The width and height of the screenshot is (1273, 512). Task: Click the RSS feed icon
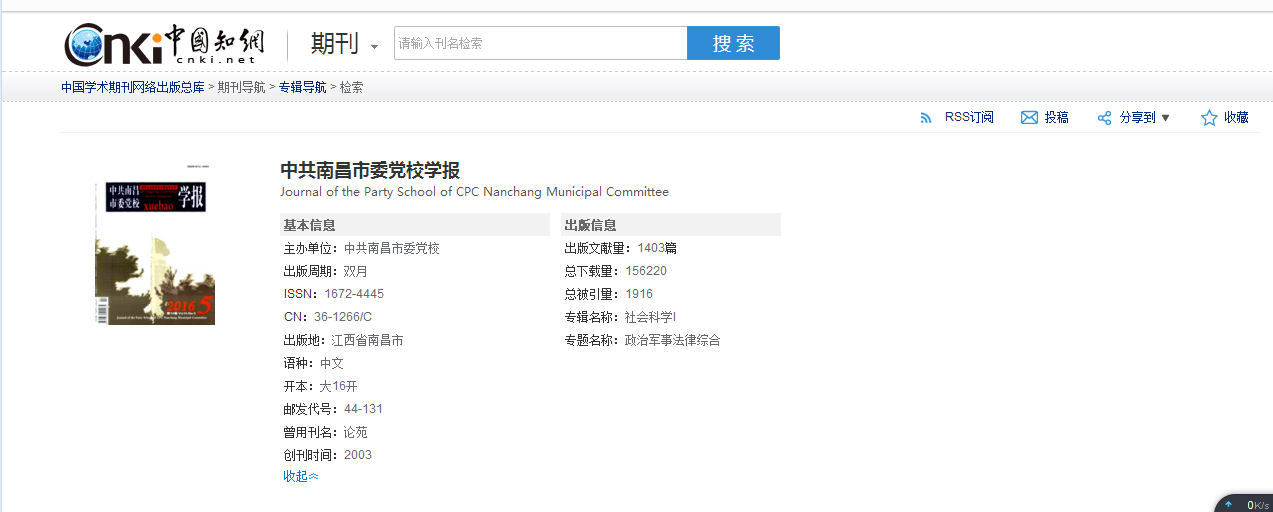926,118
